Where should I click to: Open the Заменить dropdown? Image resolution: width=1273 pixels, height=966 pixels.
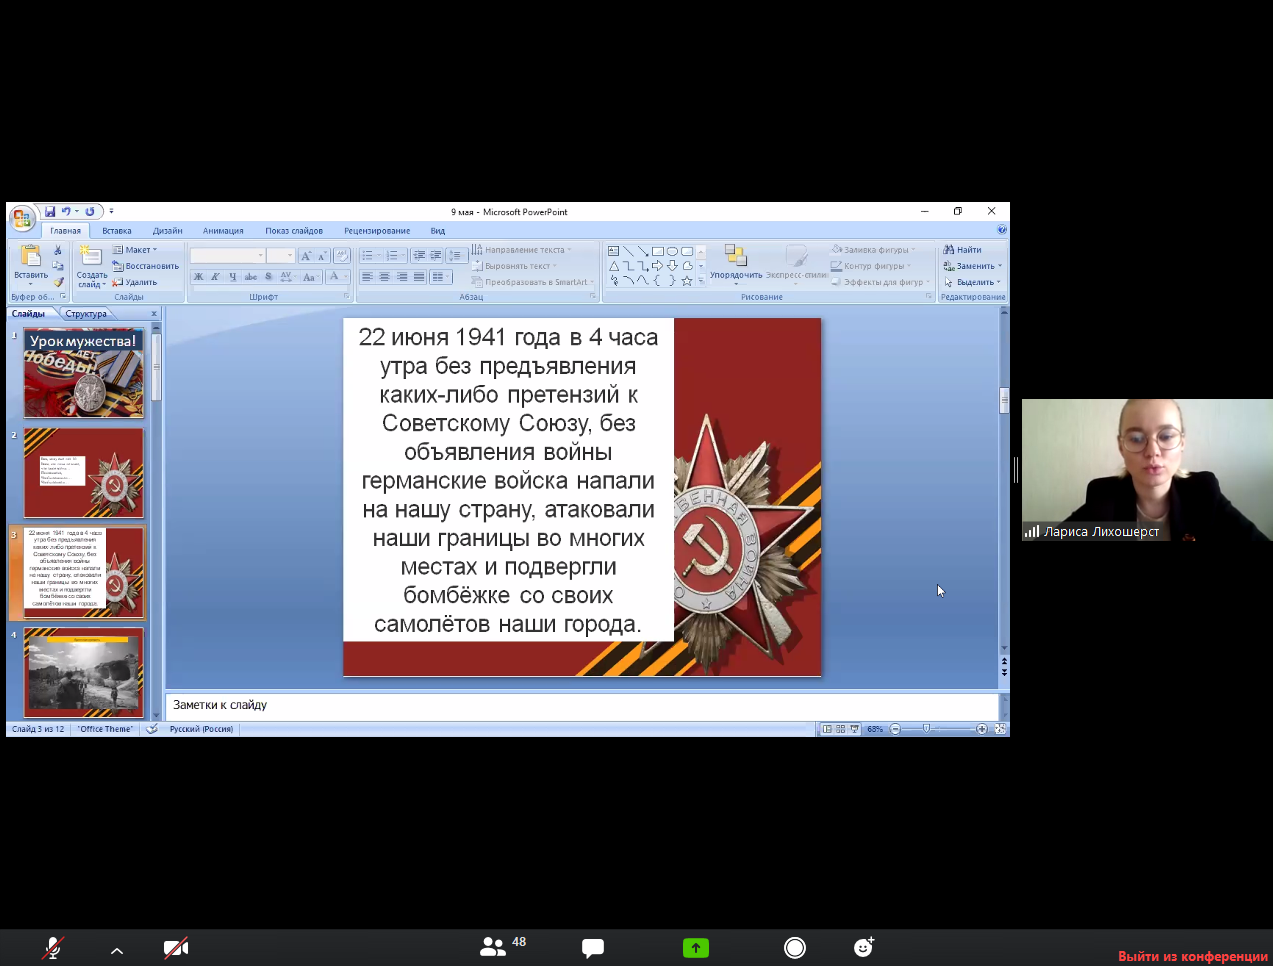click(x=974, y=266)
